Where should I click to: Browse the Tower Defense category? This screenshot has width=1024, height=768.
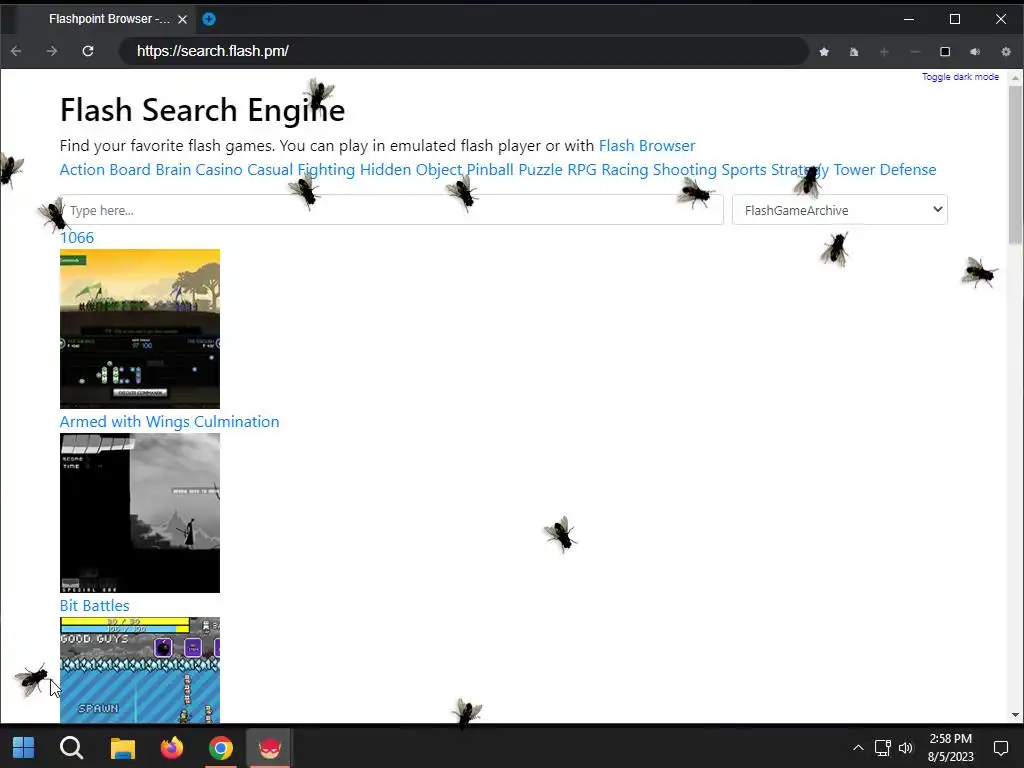885,170
